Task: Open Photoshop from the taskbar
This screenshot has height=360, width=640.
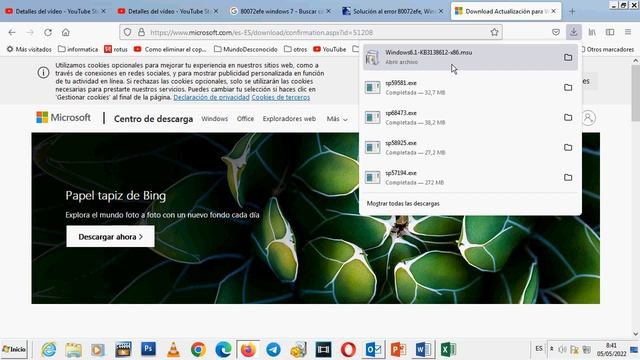Action: [x=148, y=349]
